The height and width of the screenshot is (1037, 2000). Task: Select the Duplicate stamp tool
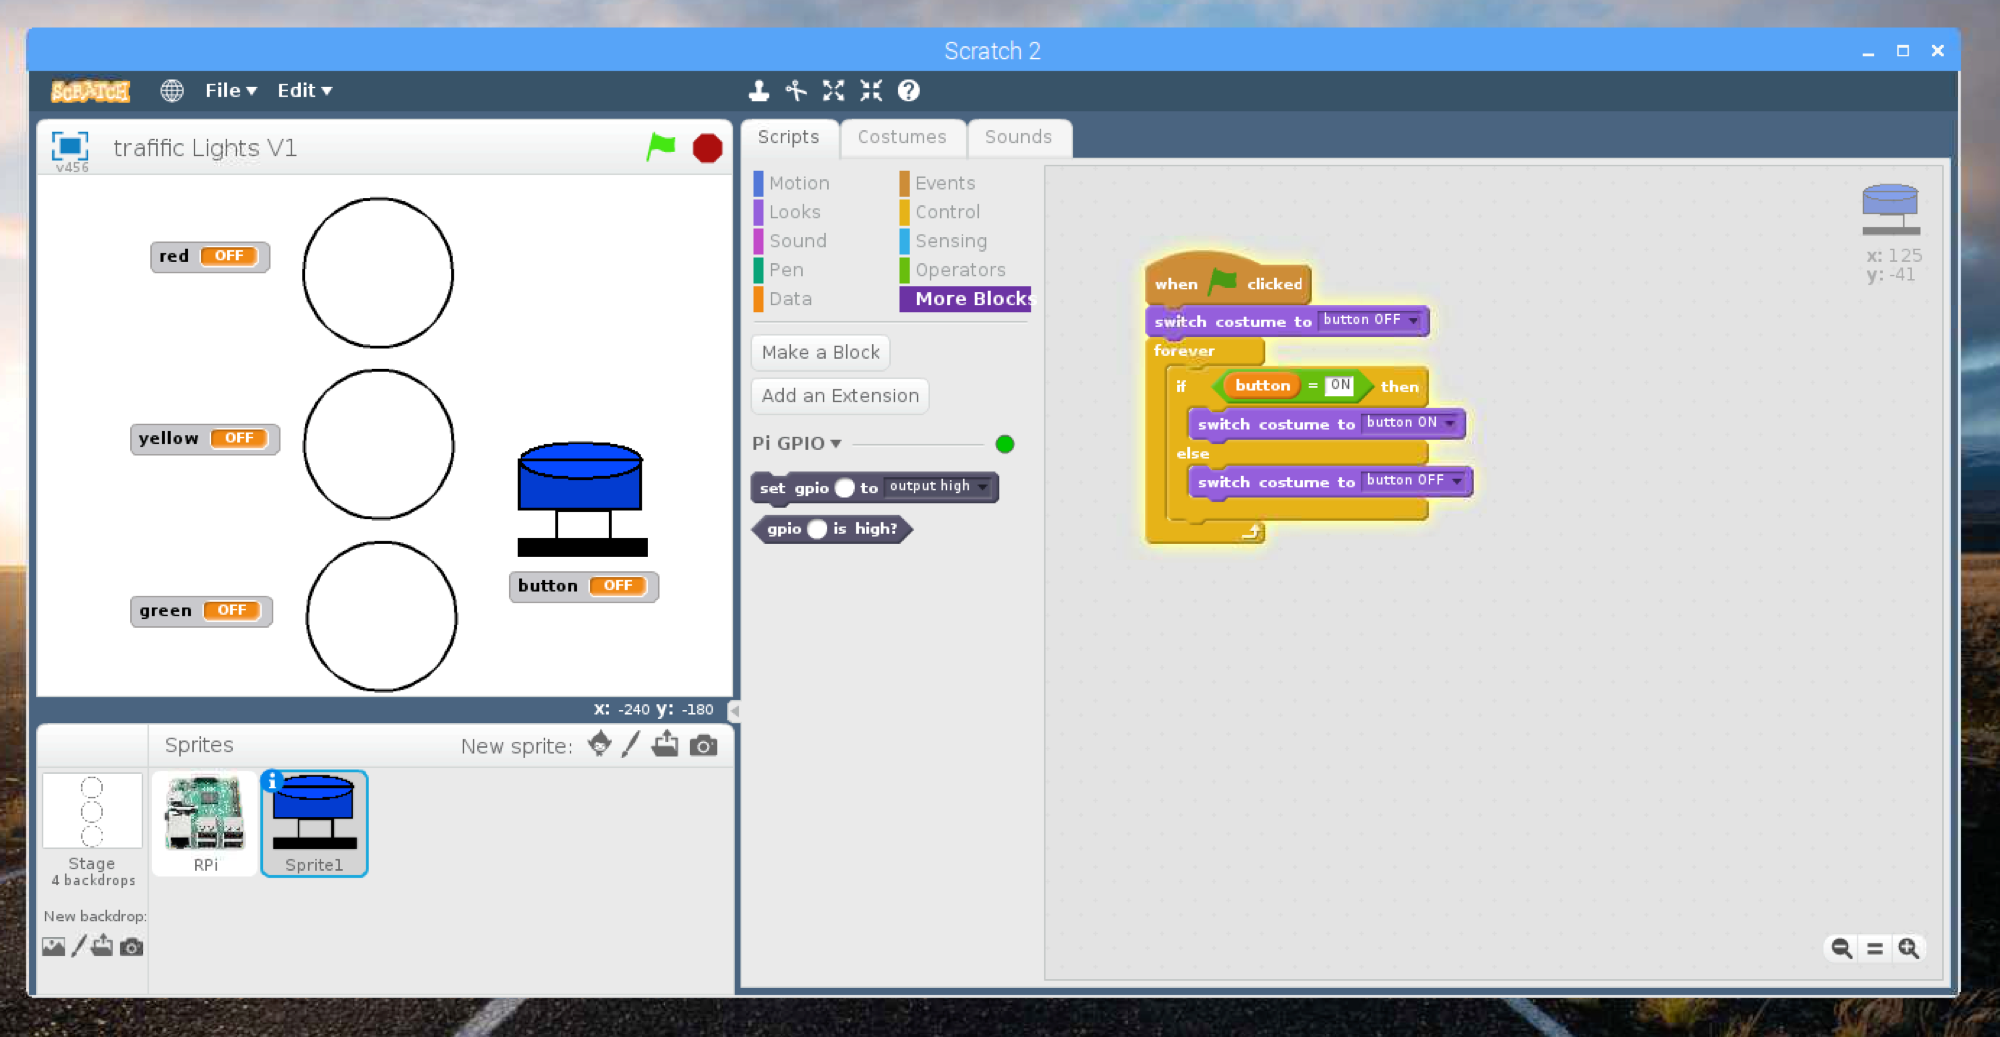pyautogui.click(x=759, y=91)
